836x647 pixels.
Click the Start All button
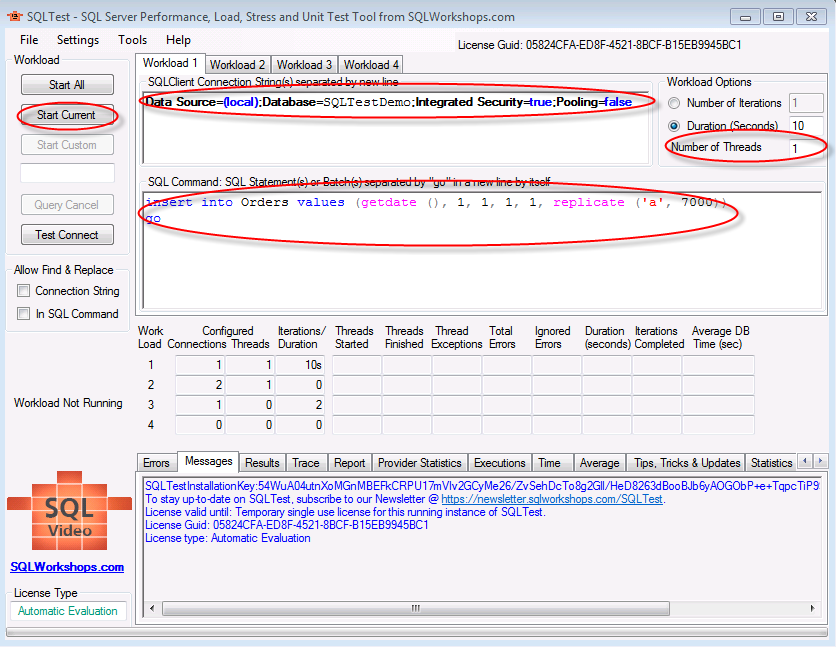click(x=67, y=85)
